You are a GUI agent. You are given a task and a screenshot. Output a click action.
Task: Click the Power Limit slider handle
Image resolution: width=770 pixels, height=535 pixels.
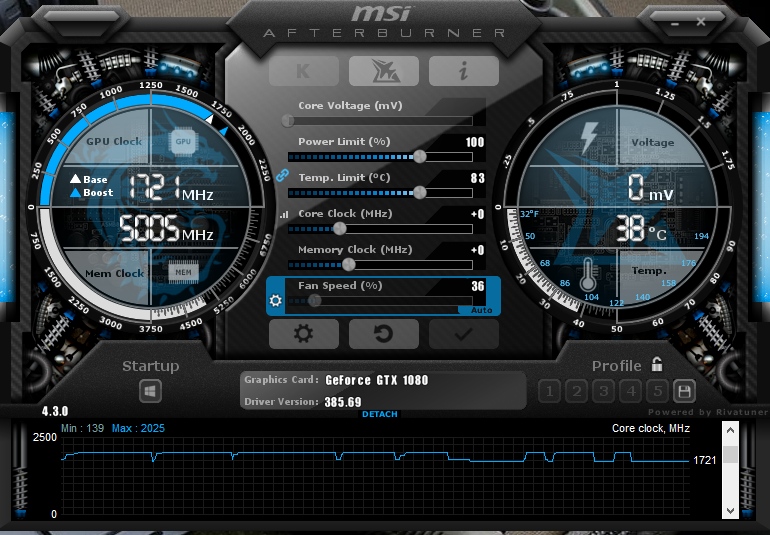(x=419, y=156)
